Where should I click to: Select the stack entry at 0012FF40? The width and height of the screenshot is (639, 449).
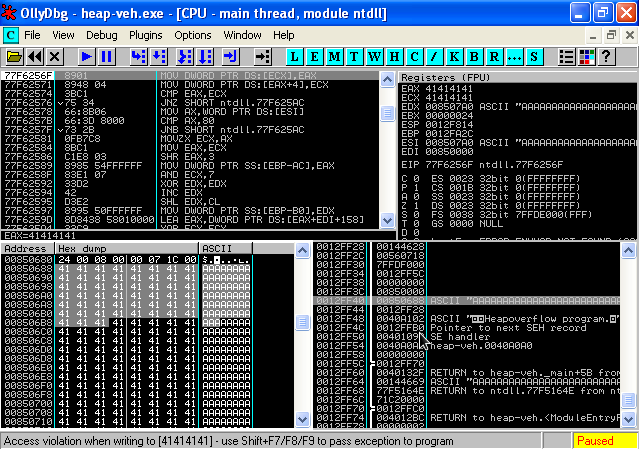point(340,300)
